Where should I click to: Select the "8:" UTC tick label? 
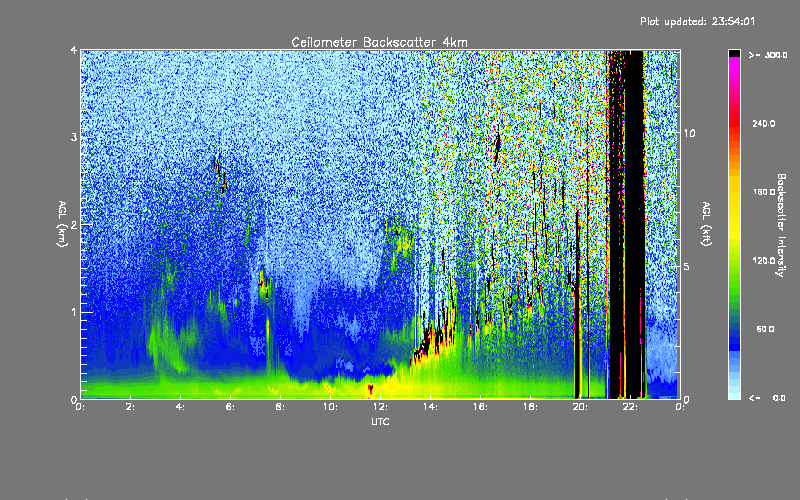point(281,407)
